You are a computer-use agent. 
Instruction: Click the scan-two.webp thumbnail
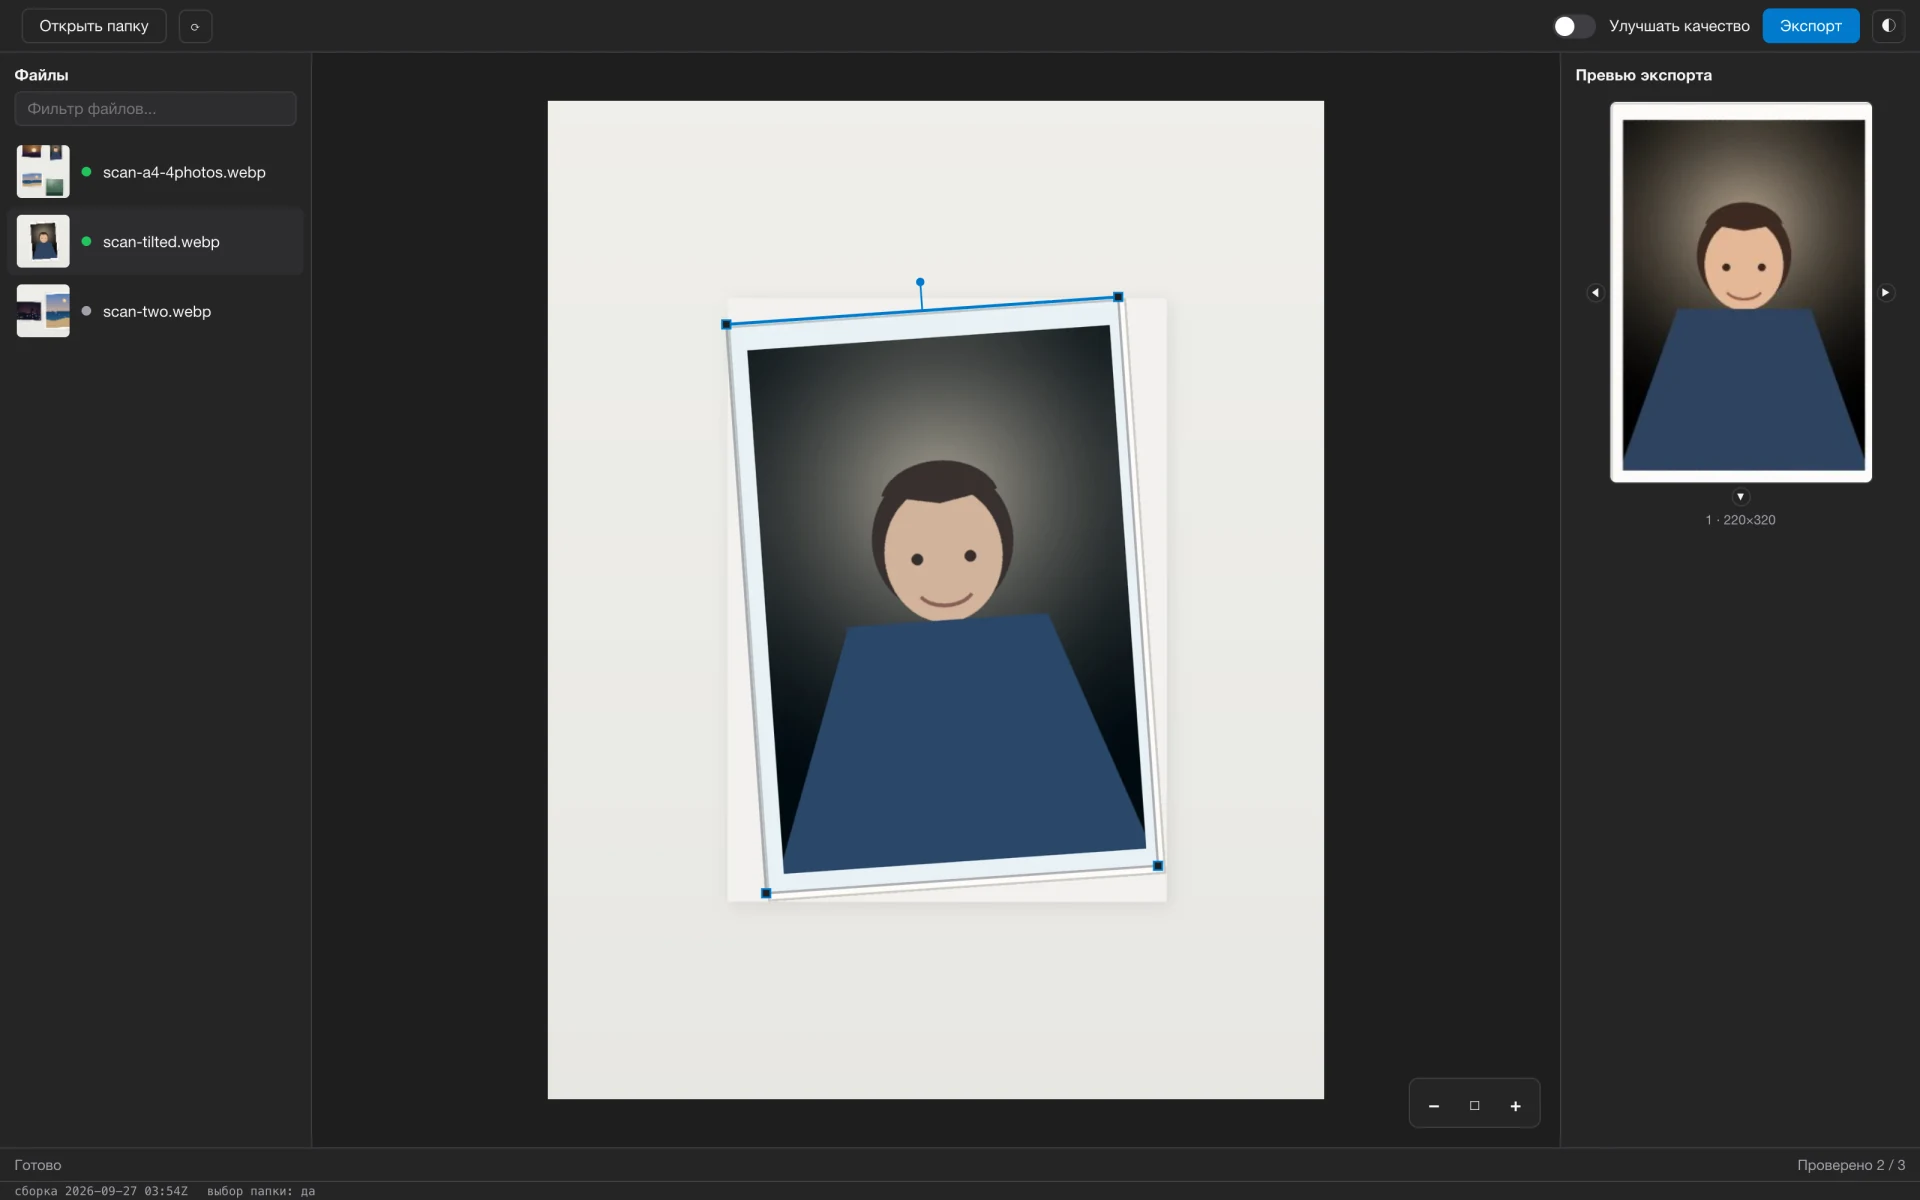coord(43,311)
